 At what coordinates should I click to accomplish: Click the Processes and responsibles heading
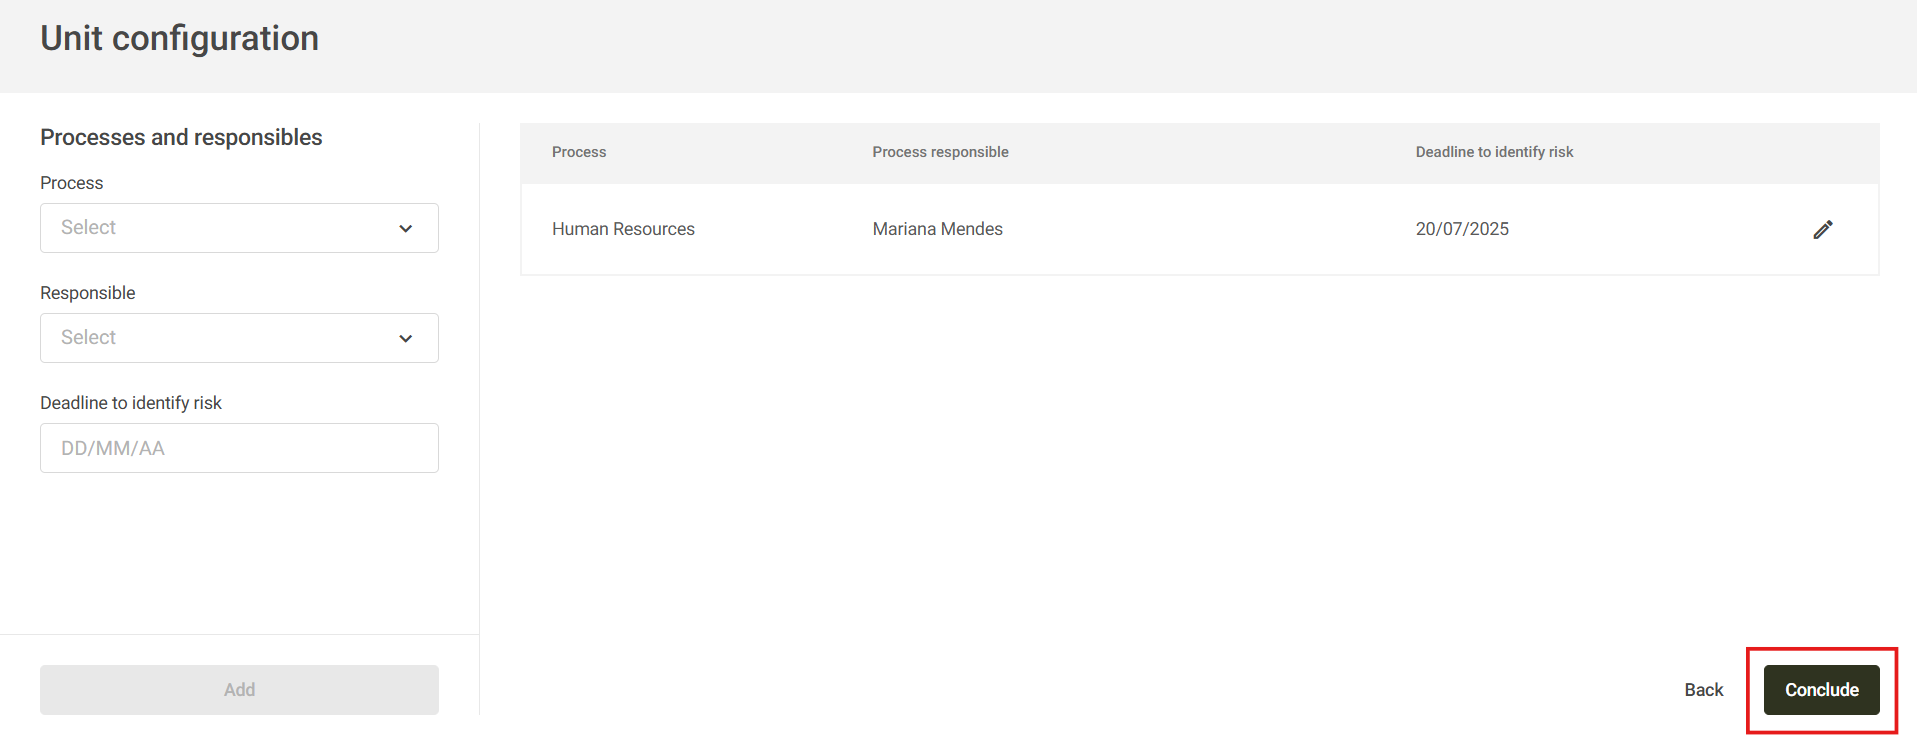(181, 137)
